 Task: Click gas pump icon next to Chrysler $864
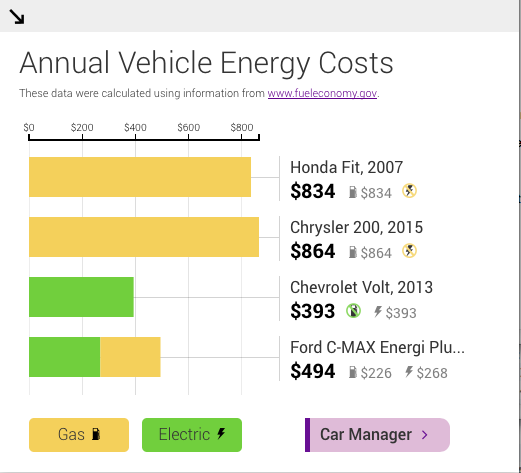click(353, 252)
